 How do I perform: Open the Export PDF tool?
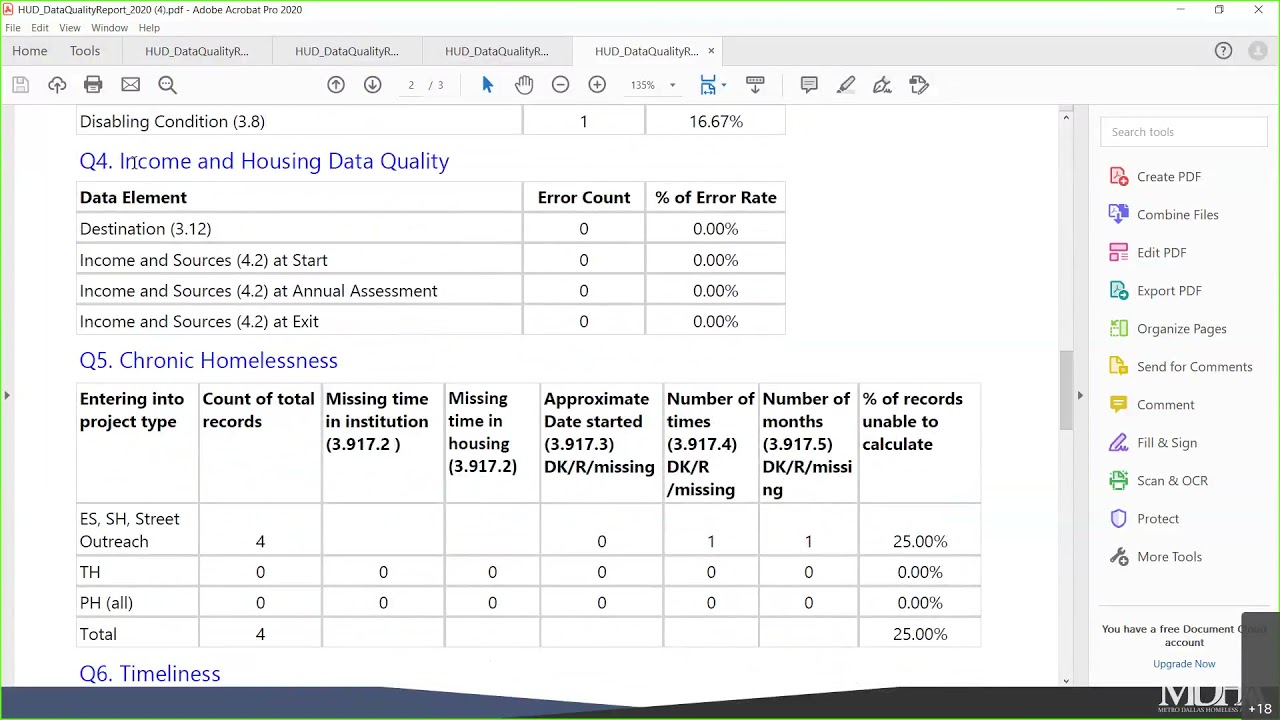[1168, 291]
